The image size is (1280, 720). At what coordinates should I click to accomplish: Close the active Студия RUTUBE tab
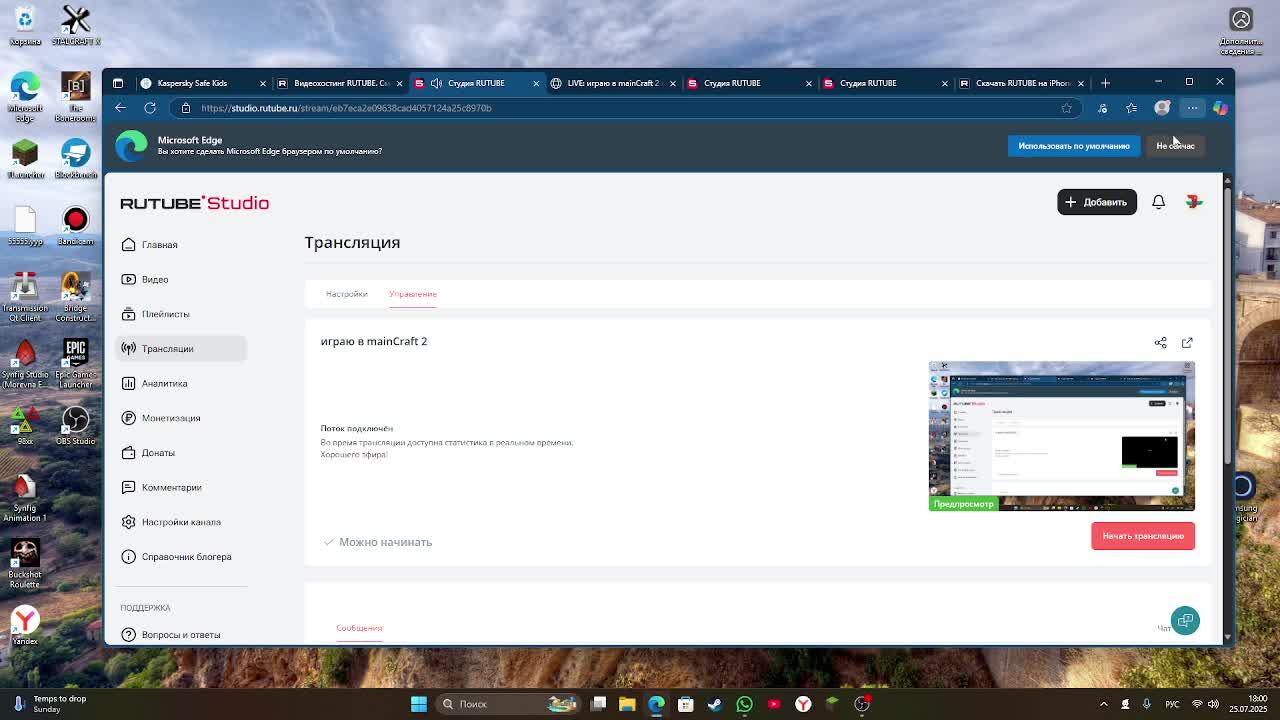536,83
